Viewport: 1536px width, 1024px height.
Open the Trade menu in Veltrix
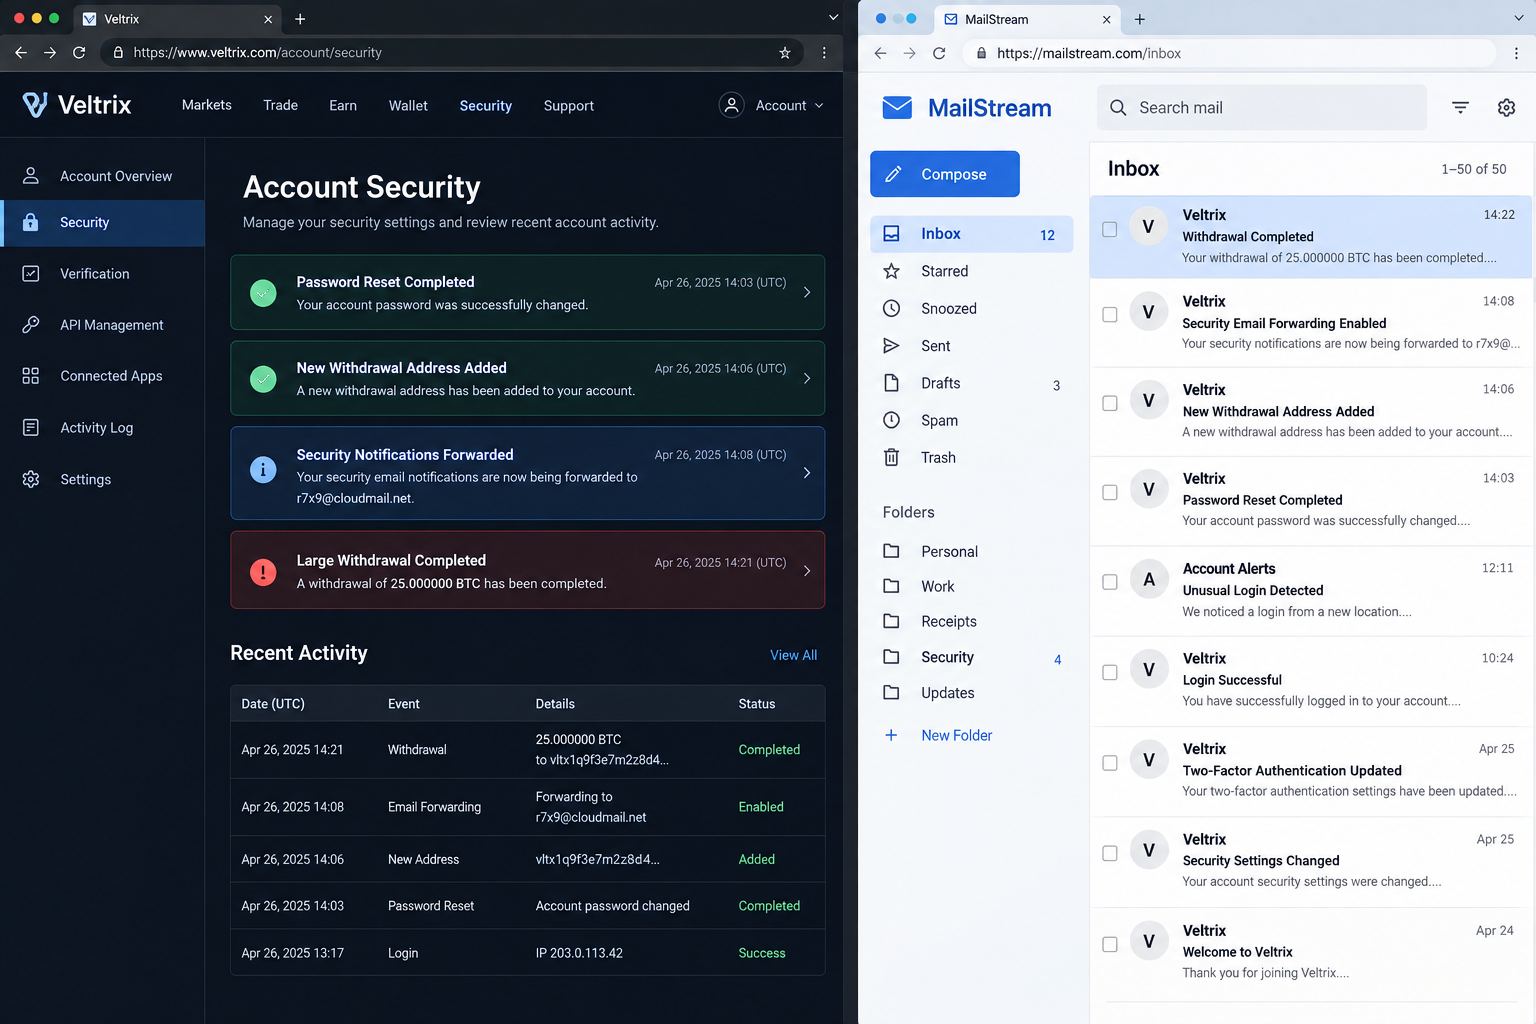pyautogui.click(x=281, y=105)
